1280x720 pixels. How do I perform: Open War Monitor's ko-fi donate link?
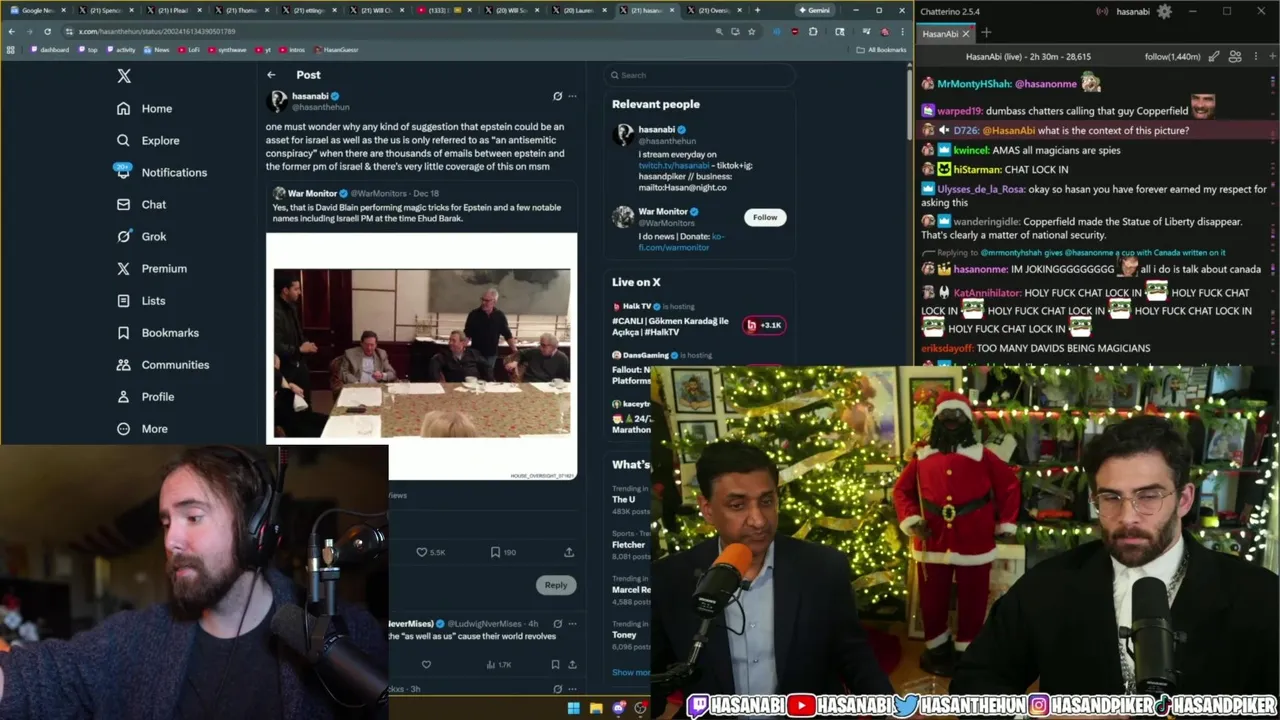point(681,242)
